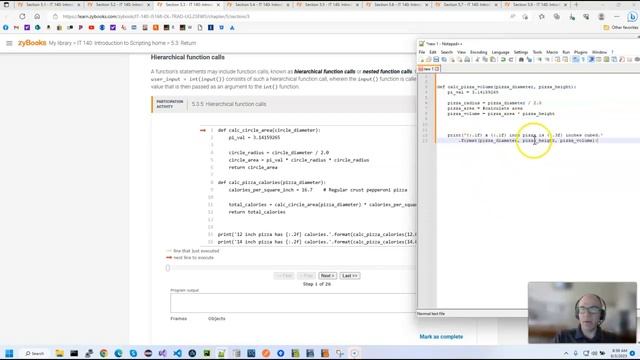Viewport: 640px width, 360px height.
Task: Open the Plugins menu in Notepad++
Action: pos(580,52)
